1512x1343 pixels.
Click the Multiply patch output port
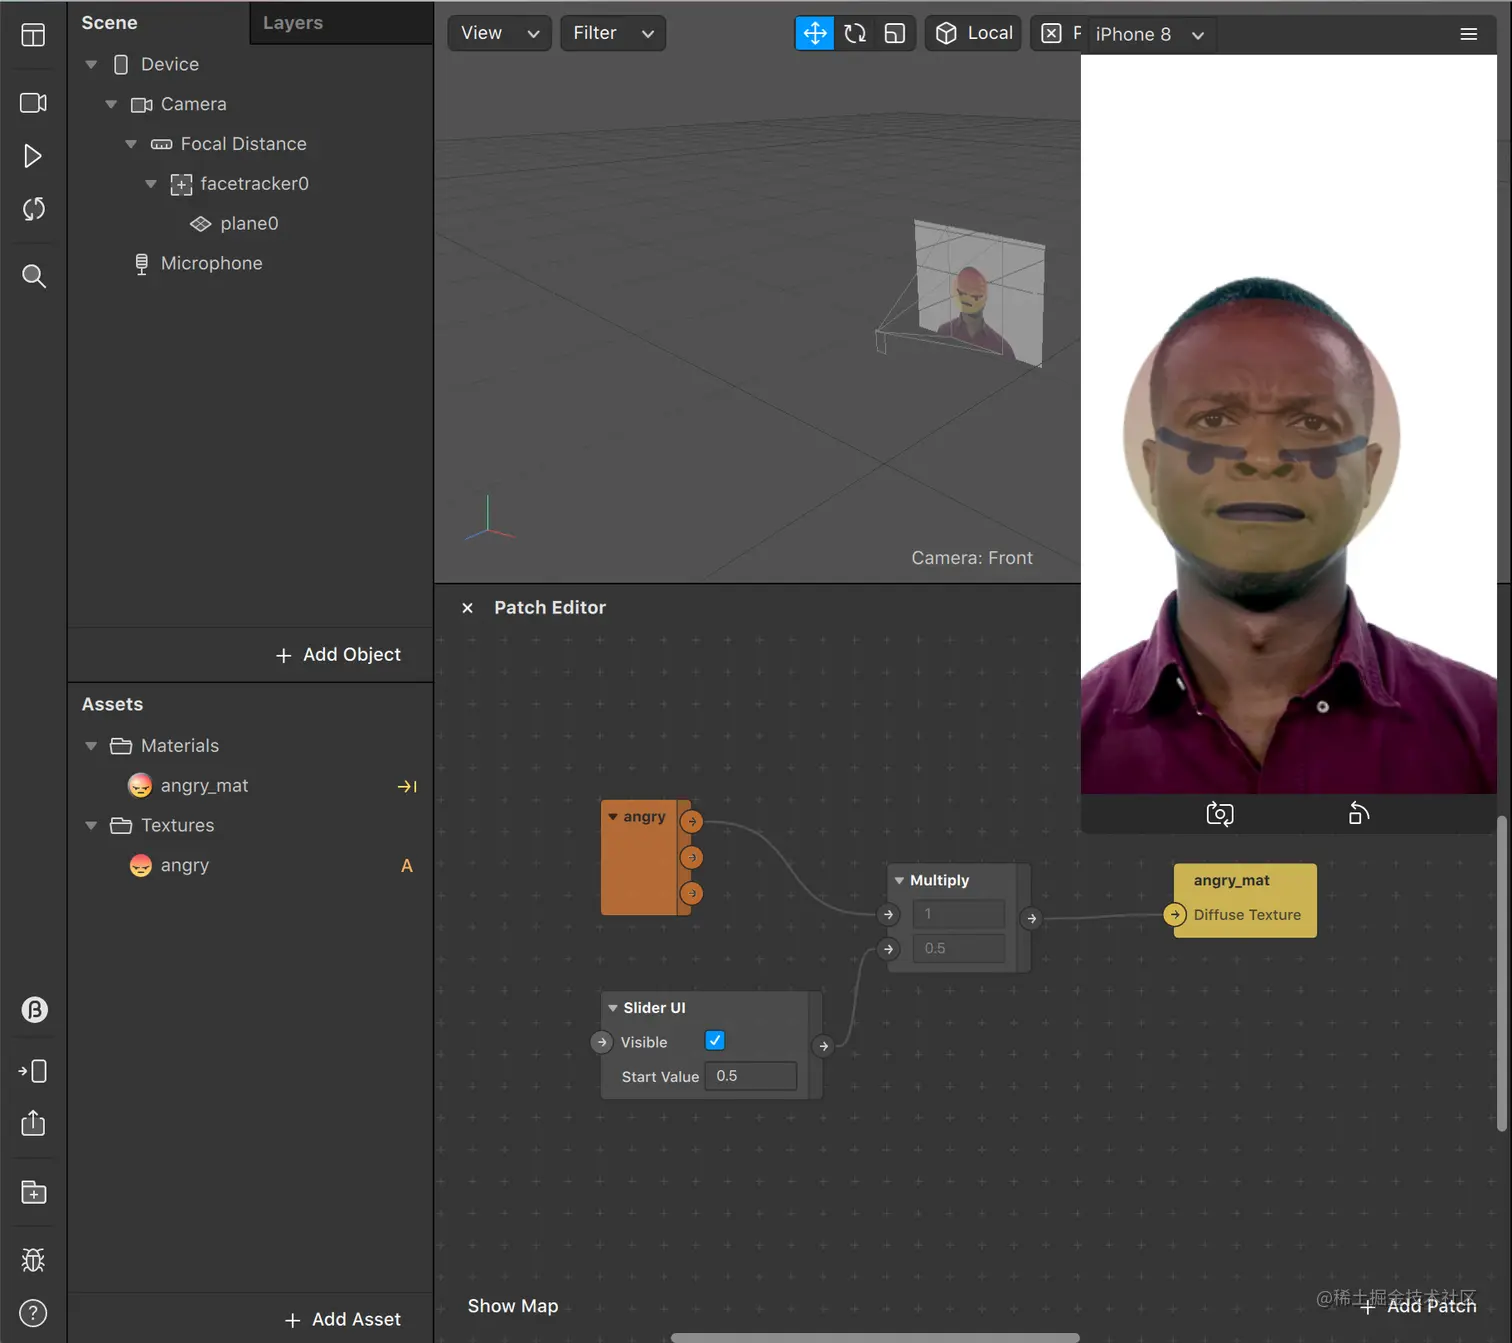click(1032, 918)
